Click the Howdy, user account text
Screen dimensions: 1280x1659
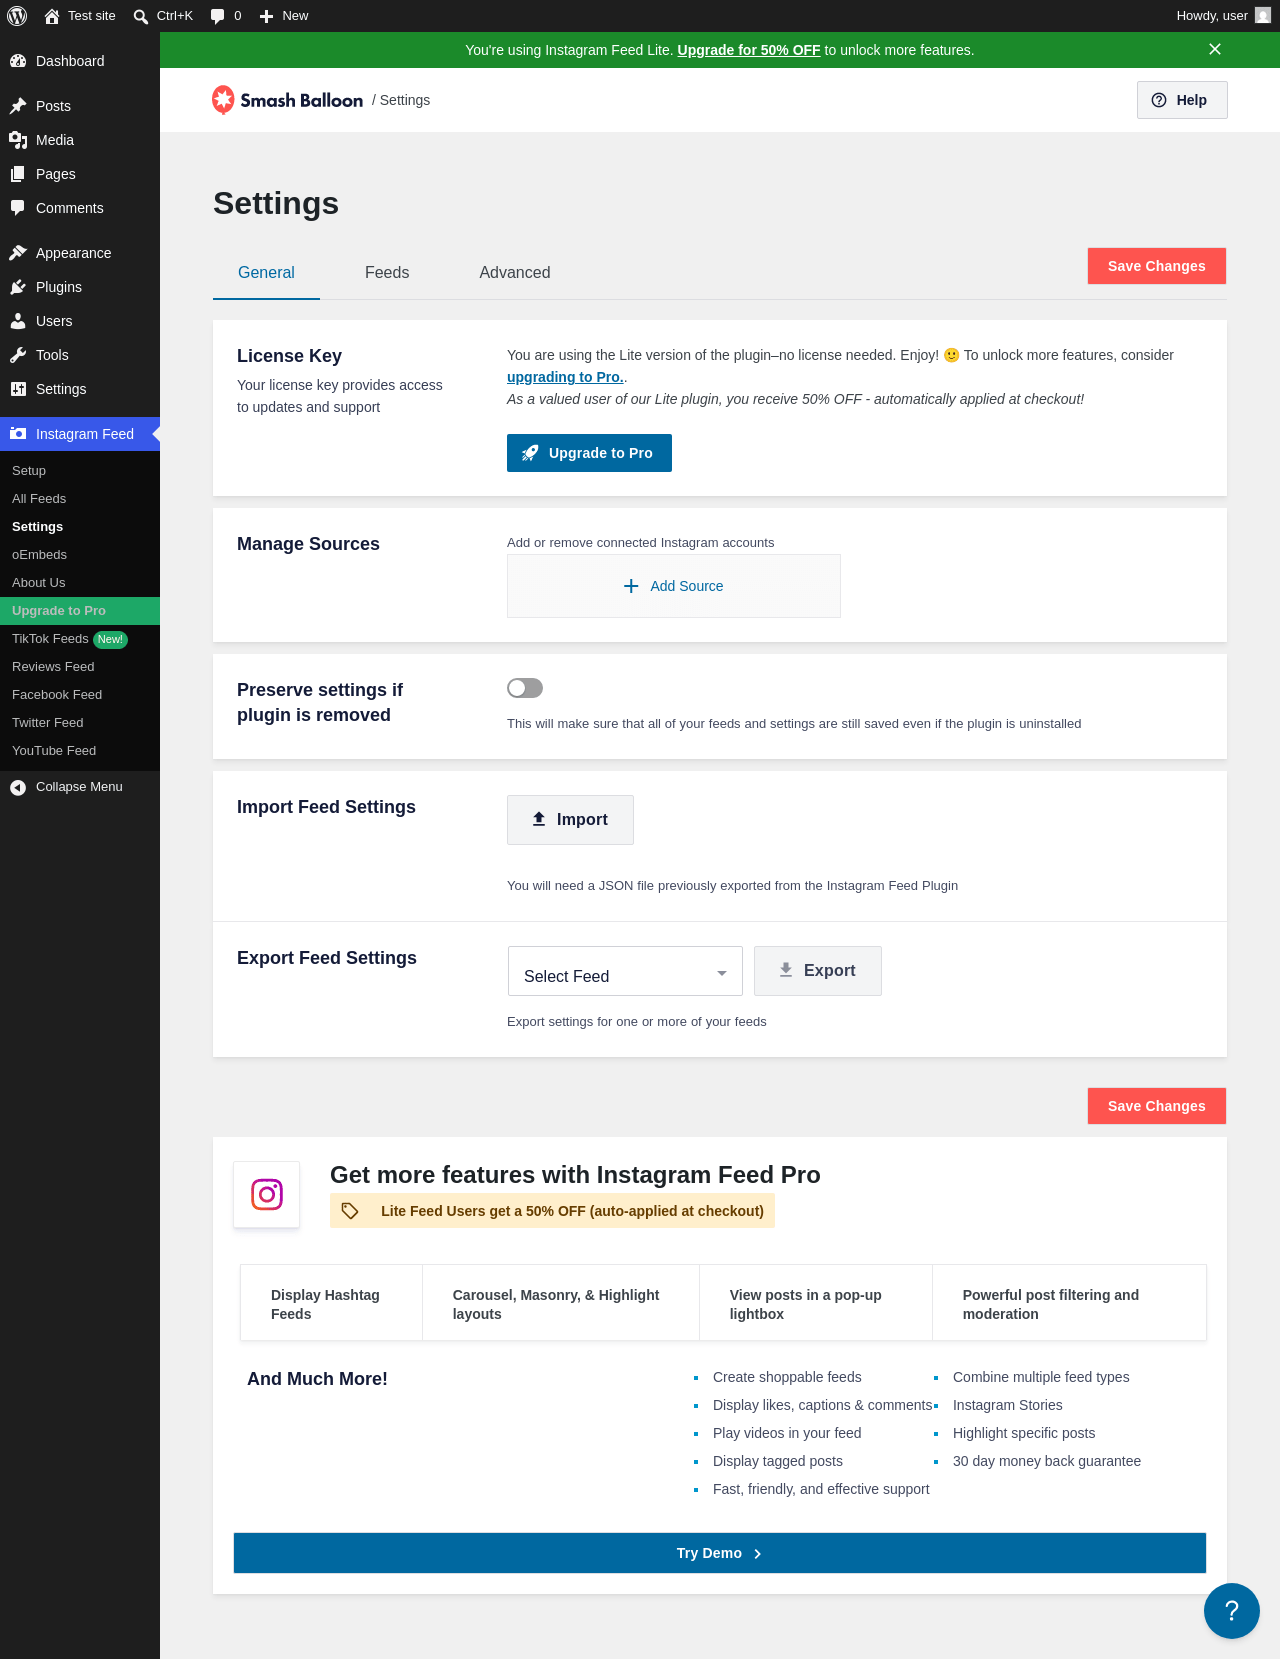[x=1212, y=16]
